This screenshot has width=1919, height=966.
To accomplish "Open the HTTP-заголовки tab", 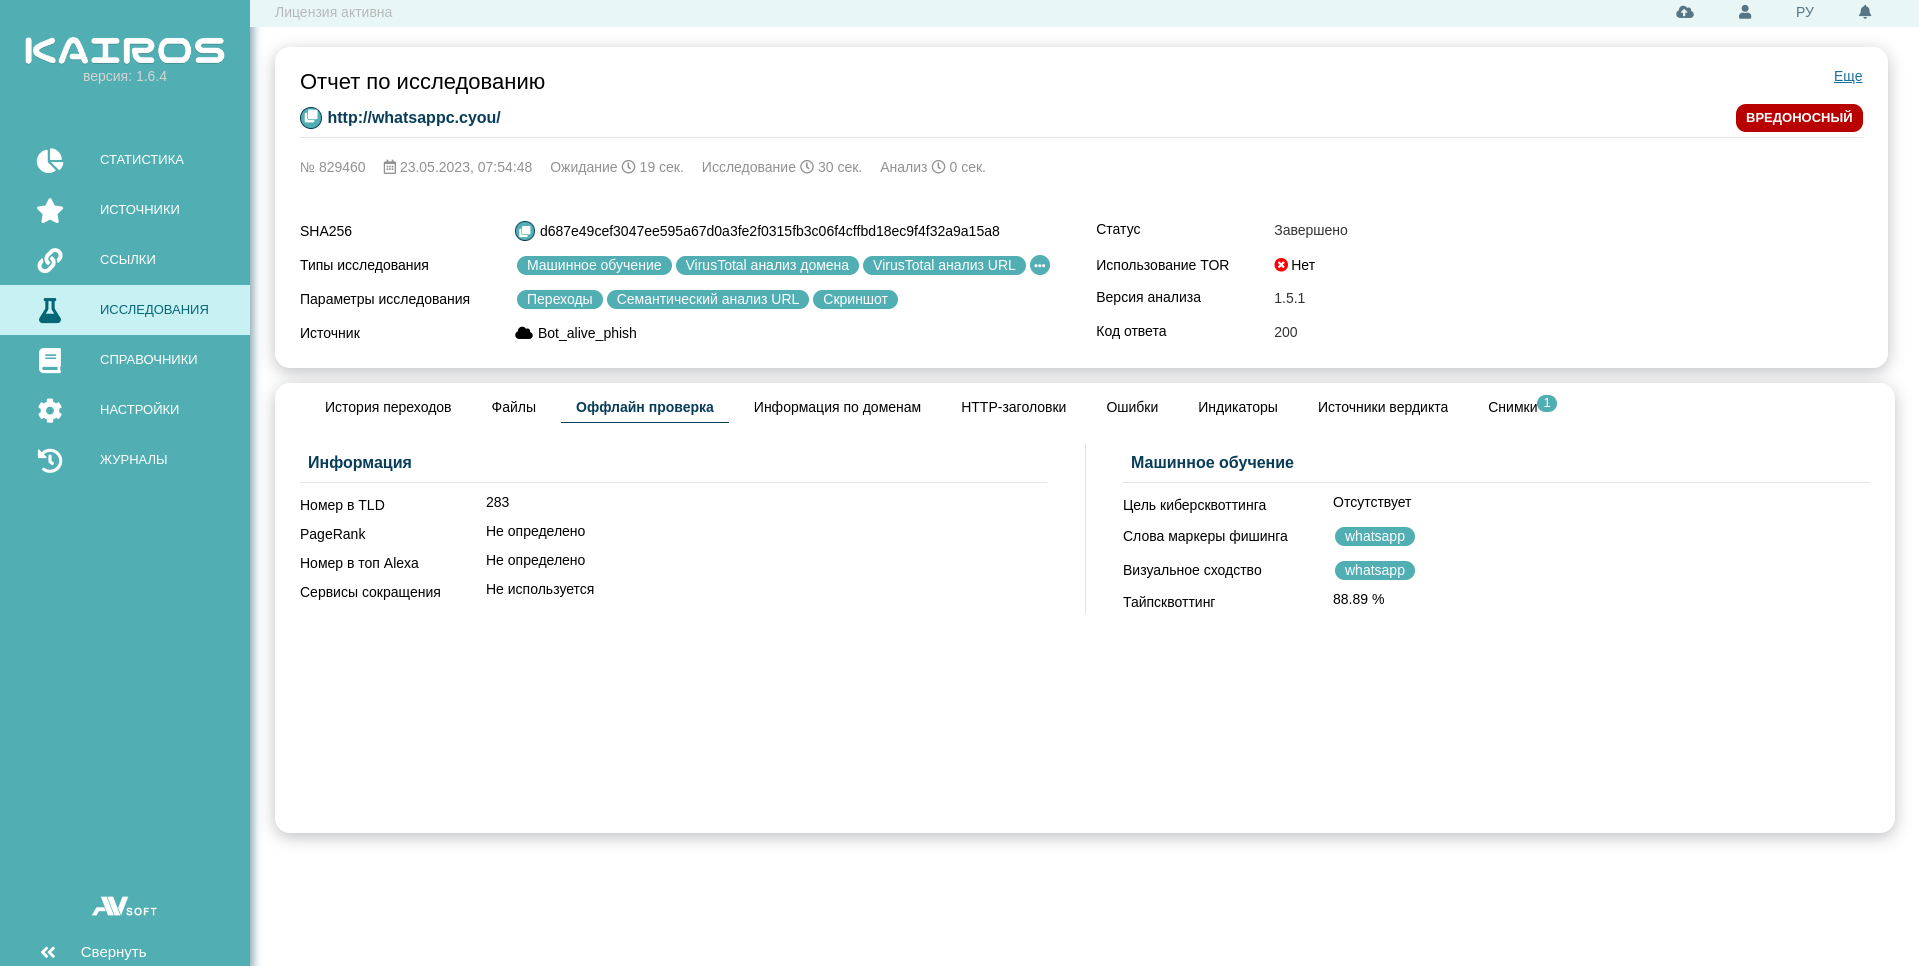I will click(x=1013, y=407).
